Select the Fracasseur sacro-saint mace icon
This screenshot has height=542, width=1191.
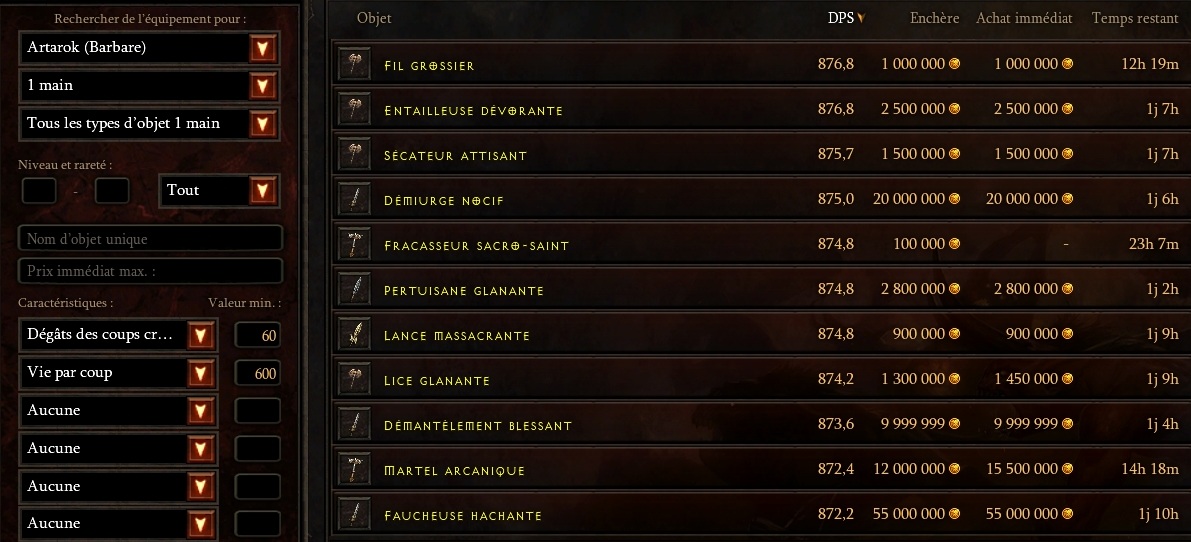(x=355, y=244)
